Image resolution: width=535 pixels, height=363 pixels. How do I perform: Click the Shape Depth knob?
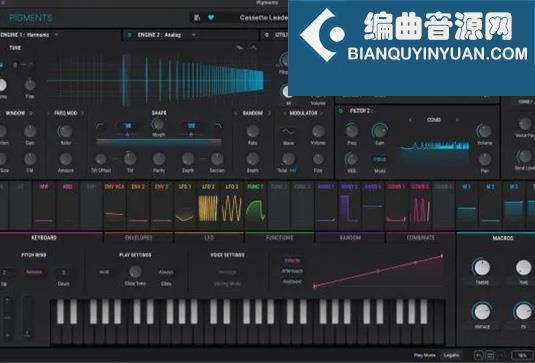pos(188,159)
